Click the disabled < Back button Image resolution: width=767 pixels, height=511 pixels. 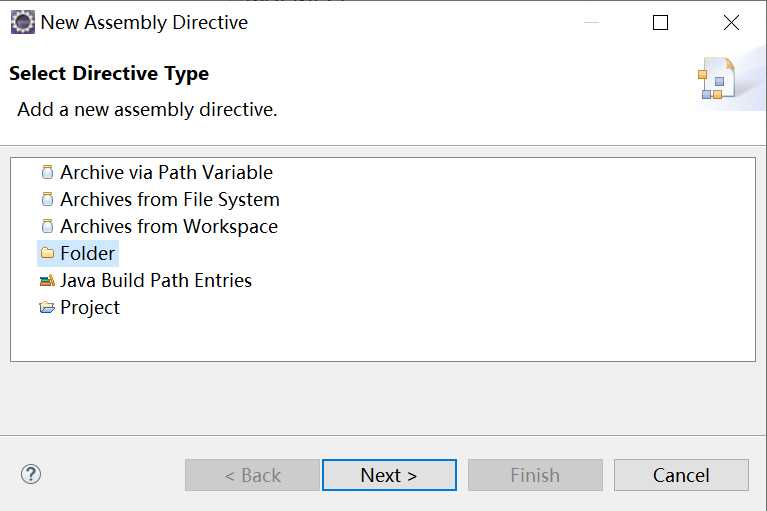pos(252,475)
